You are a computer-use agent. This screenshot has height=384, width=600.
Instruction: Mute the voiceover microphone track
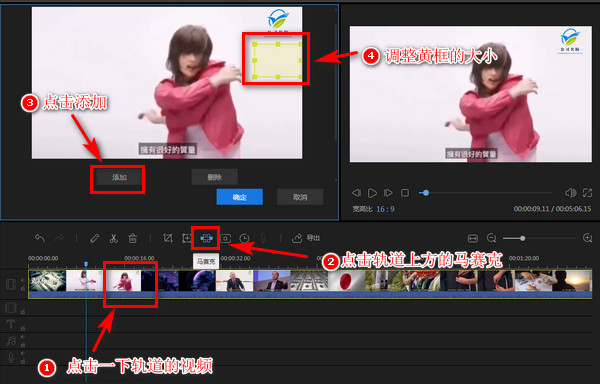[23, 353]
